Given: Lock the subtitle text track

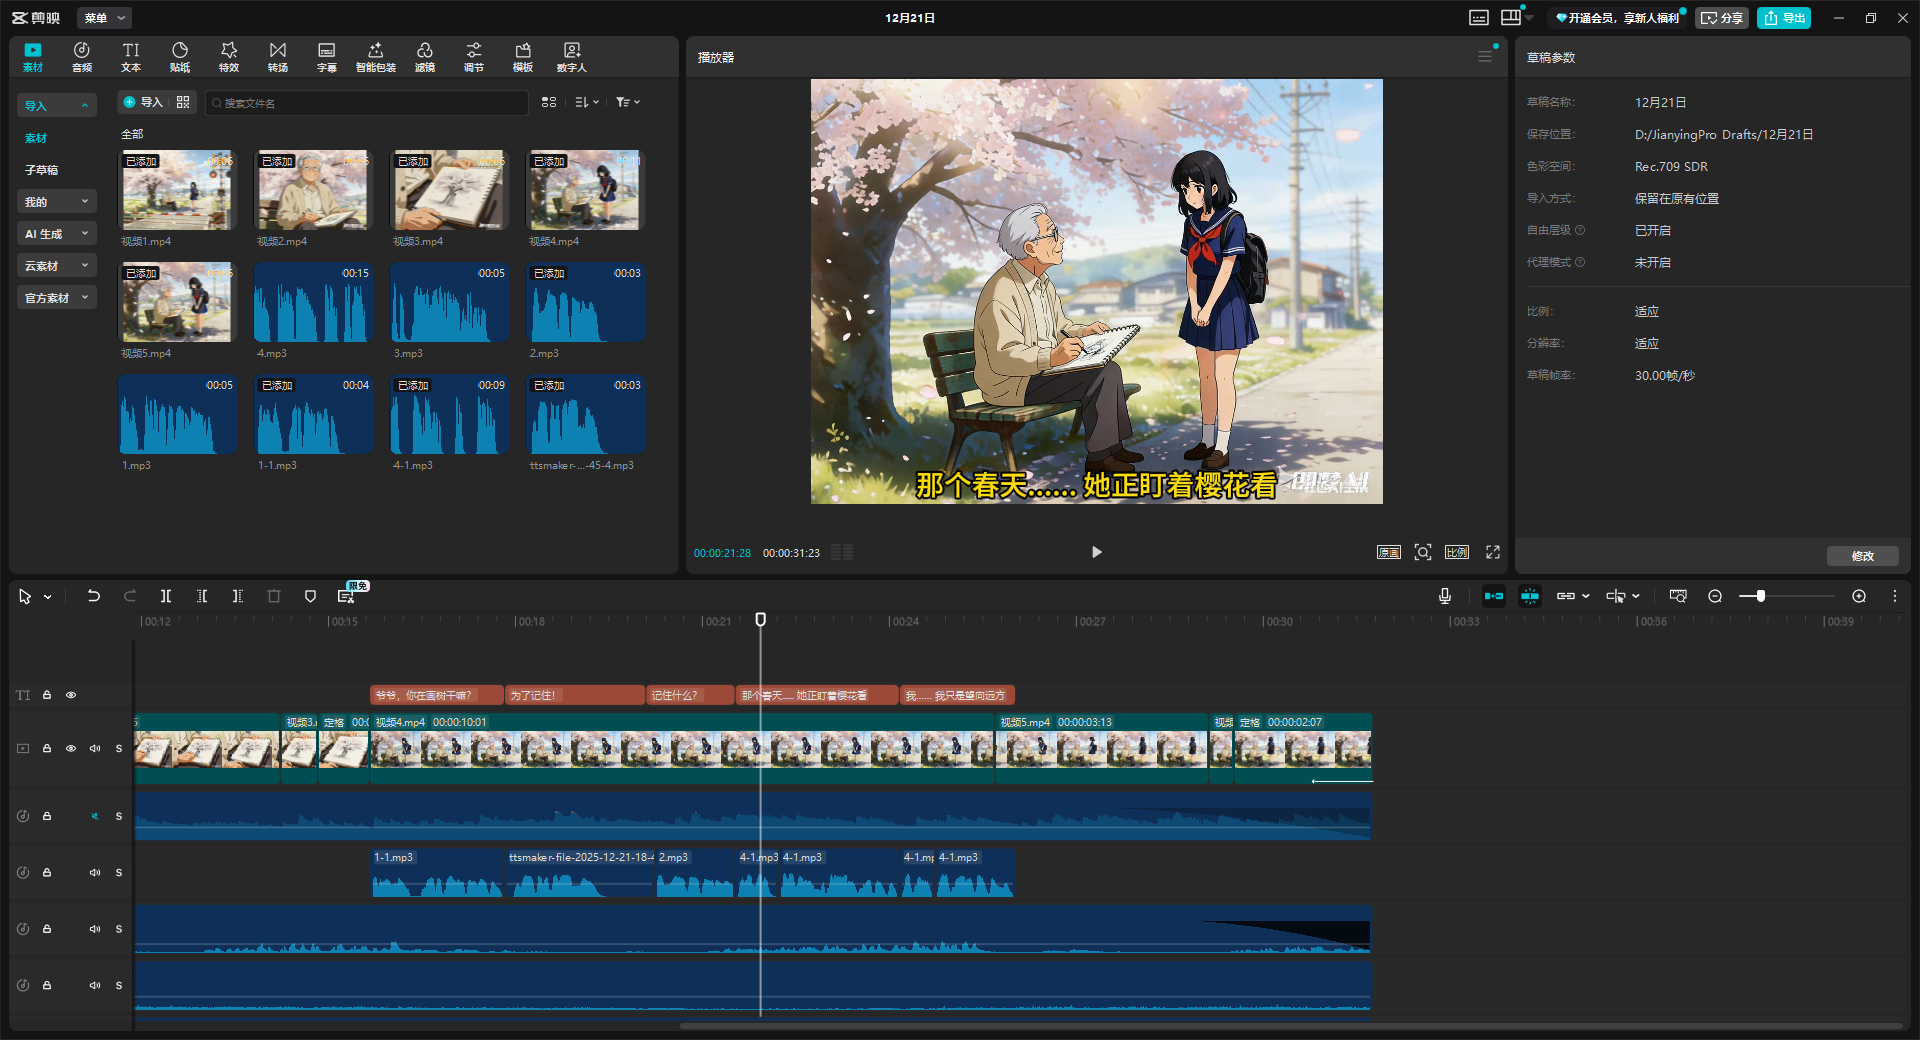Looking at the screenshot, I should (x=47, y=695).
